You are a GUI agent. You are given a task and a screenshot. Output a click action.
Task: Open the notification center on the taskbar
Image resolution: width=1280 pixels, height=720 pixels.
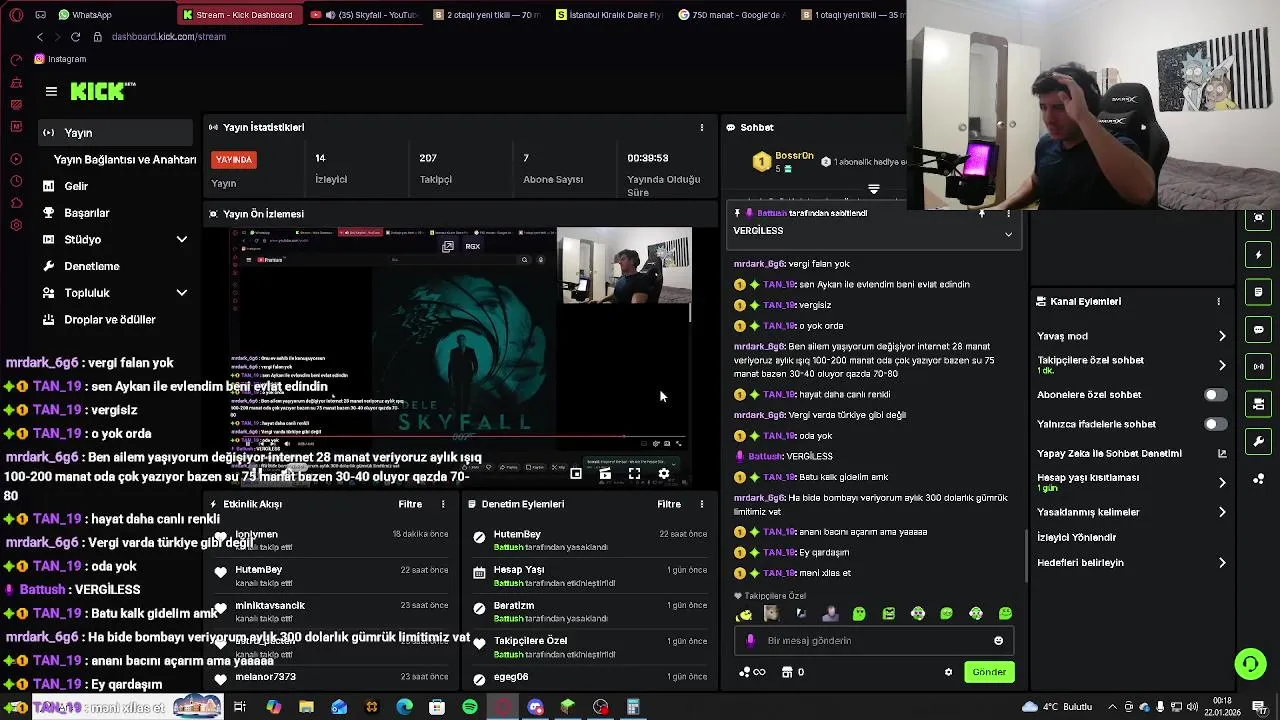tap(1261, 707)
